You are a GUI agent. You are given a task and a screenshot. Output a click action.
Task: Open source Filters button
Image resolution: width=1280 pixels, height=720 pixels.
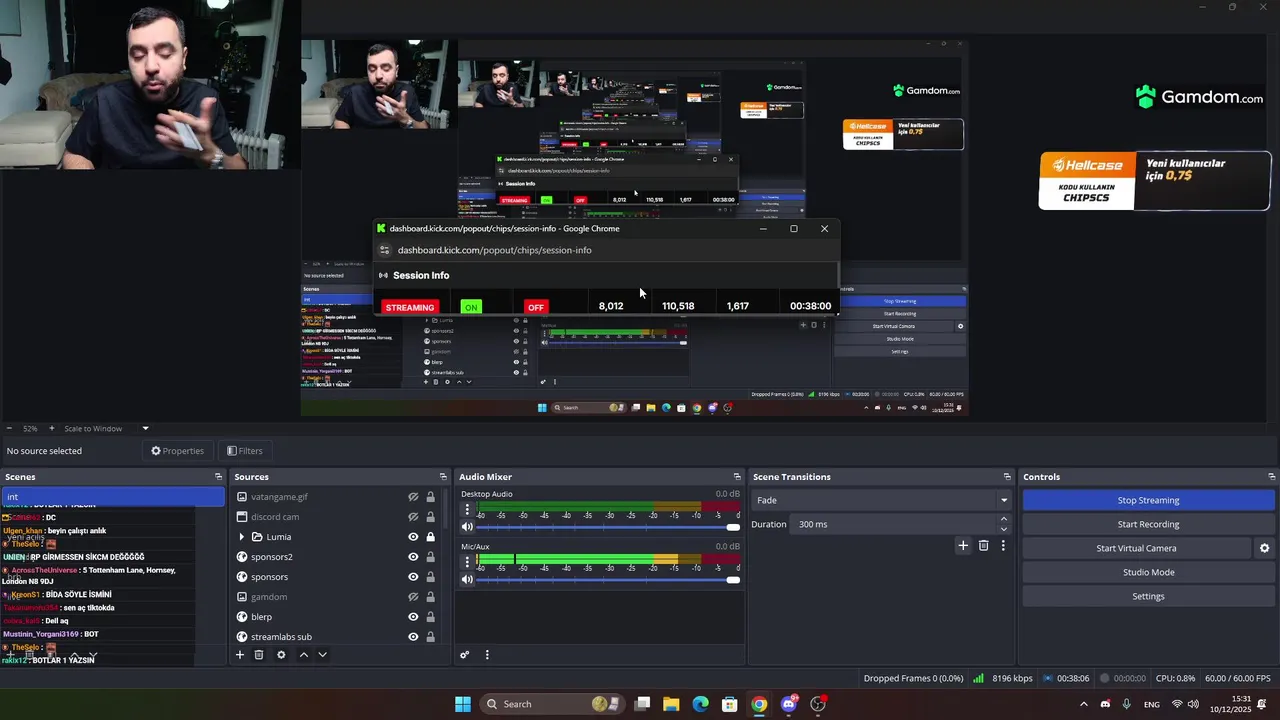pyautogui.click(x=244, y=451)
